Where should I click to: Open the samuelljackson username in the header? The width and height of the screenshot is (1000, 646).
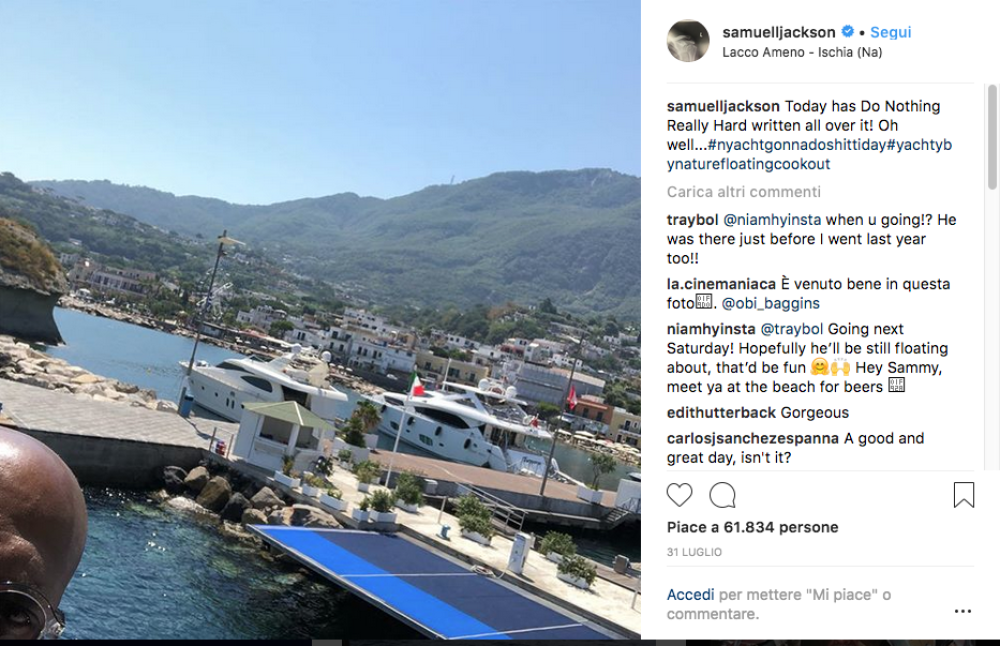coord(779,32)
